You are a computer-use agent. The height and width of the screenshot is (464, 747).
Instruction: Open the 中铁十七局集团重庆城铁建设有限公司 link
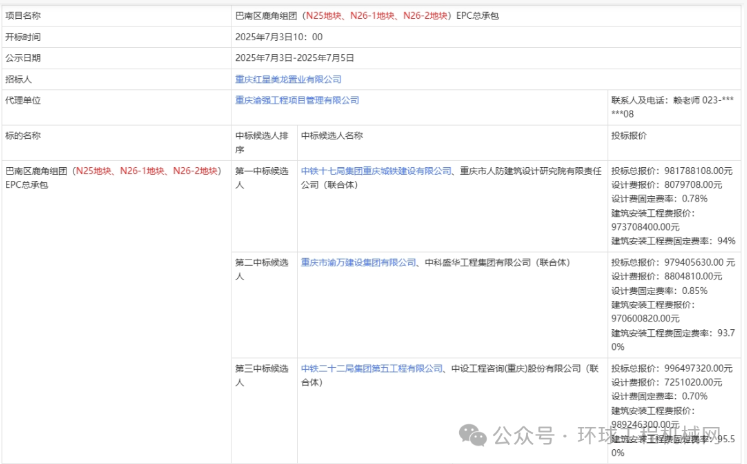click(x=376, y=171)
